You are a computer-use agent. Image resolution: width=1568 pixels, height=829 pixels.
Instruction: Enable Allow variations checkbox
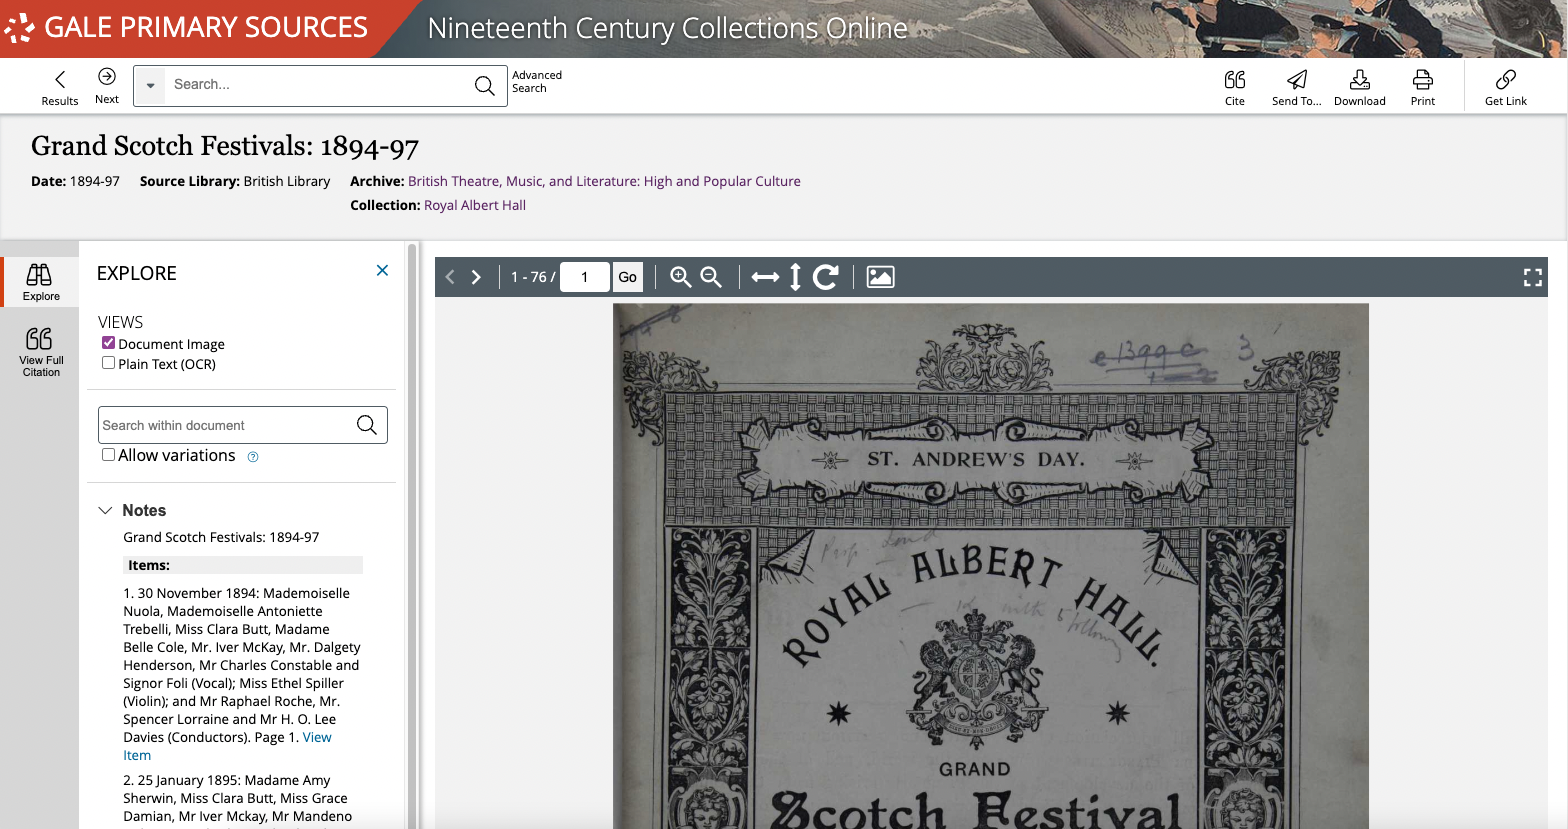tap(108, 455)
